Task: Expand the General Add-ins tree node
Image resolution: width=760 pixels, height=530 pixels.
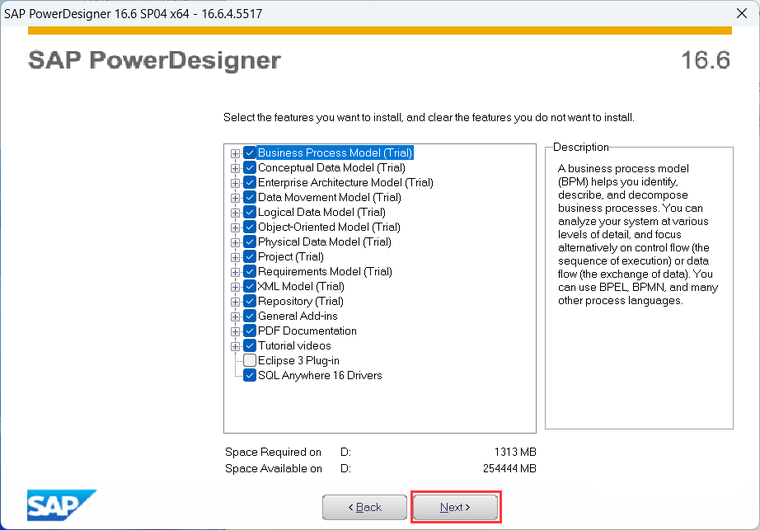Action: (235, 317)
